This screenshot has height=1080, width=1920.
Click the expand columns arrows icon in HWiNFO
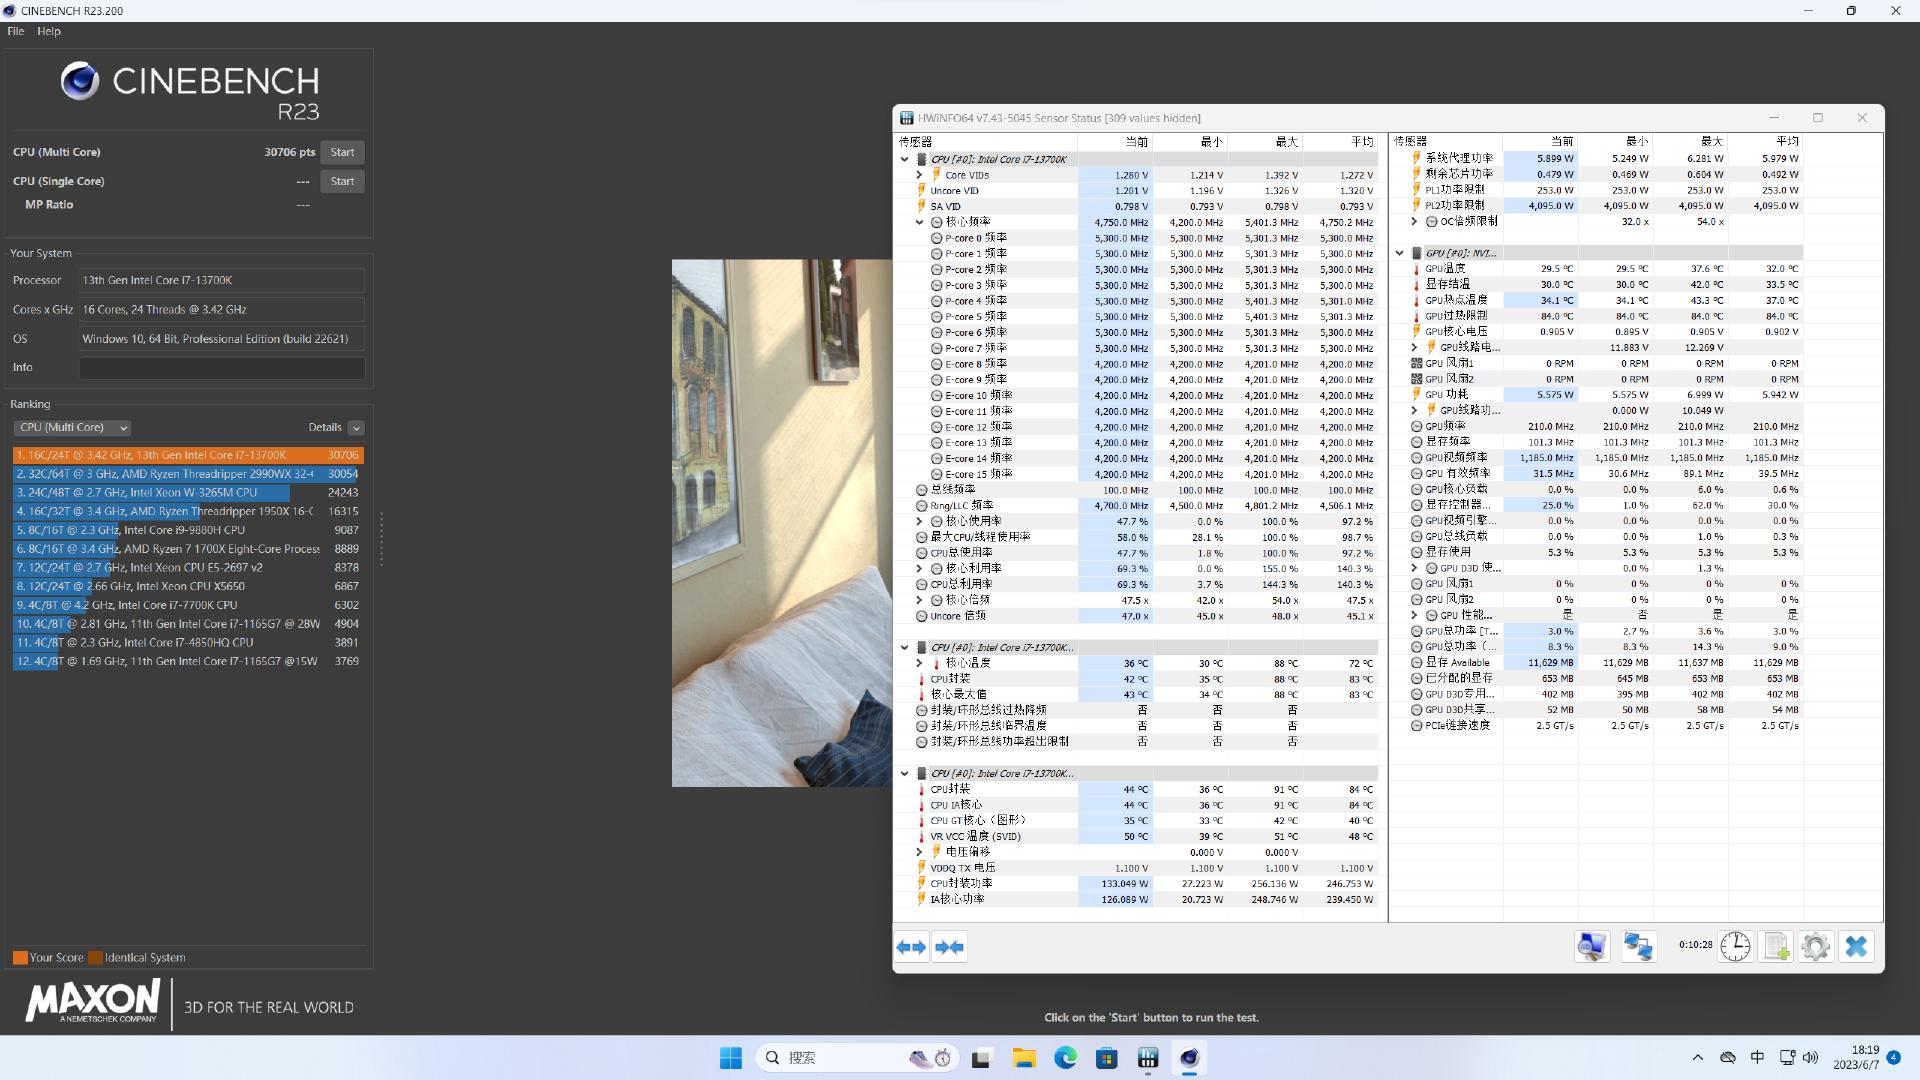[x=911, y=947]
